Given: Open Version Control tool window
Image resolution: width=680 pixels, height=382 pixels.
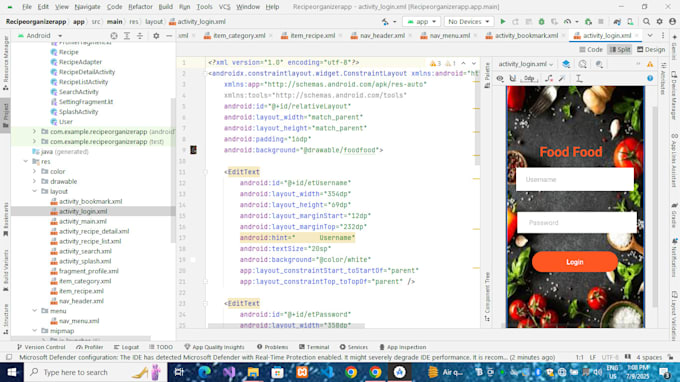Looking at the screenshot, I should tap(41, 347).
